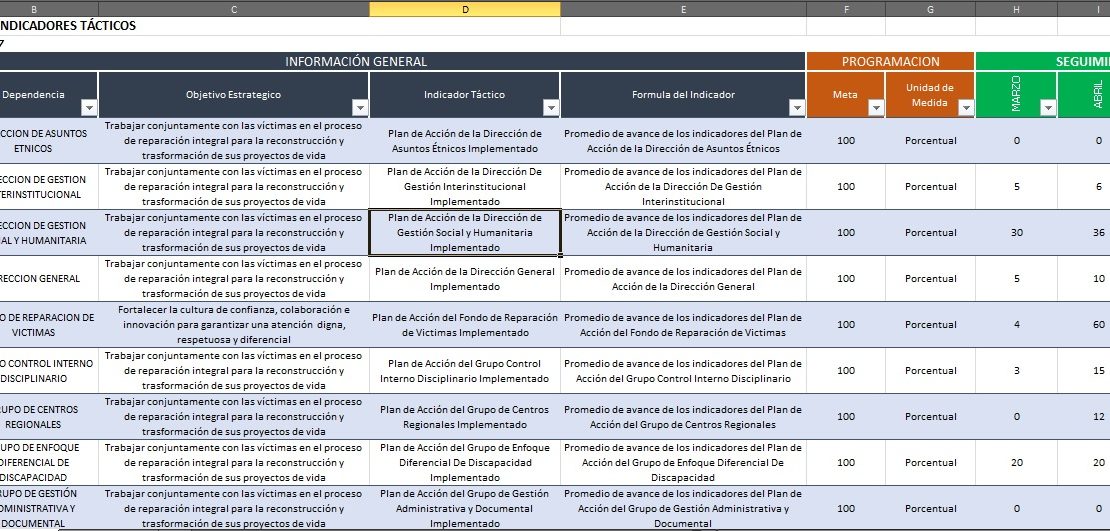Select the Unidad de Medida header cell
The width and height of the screenshot is (1110, 531).
click(x=930, y=95)
